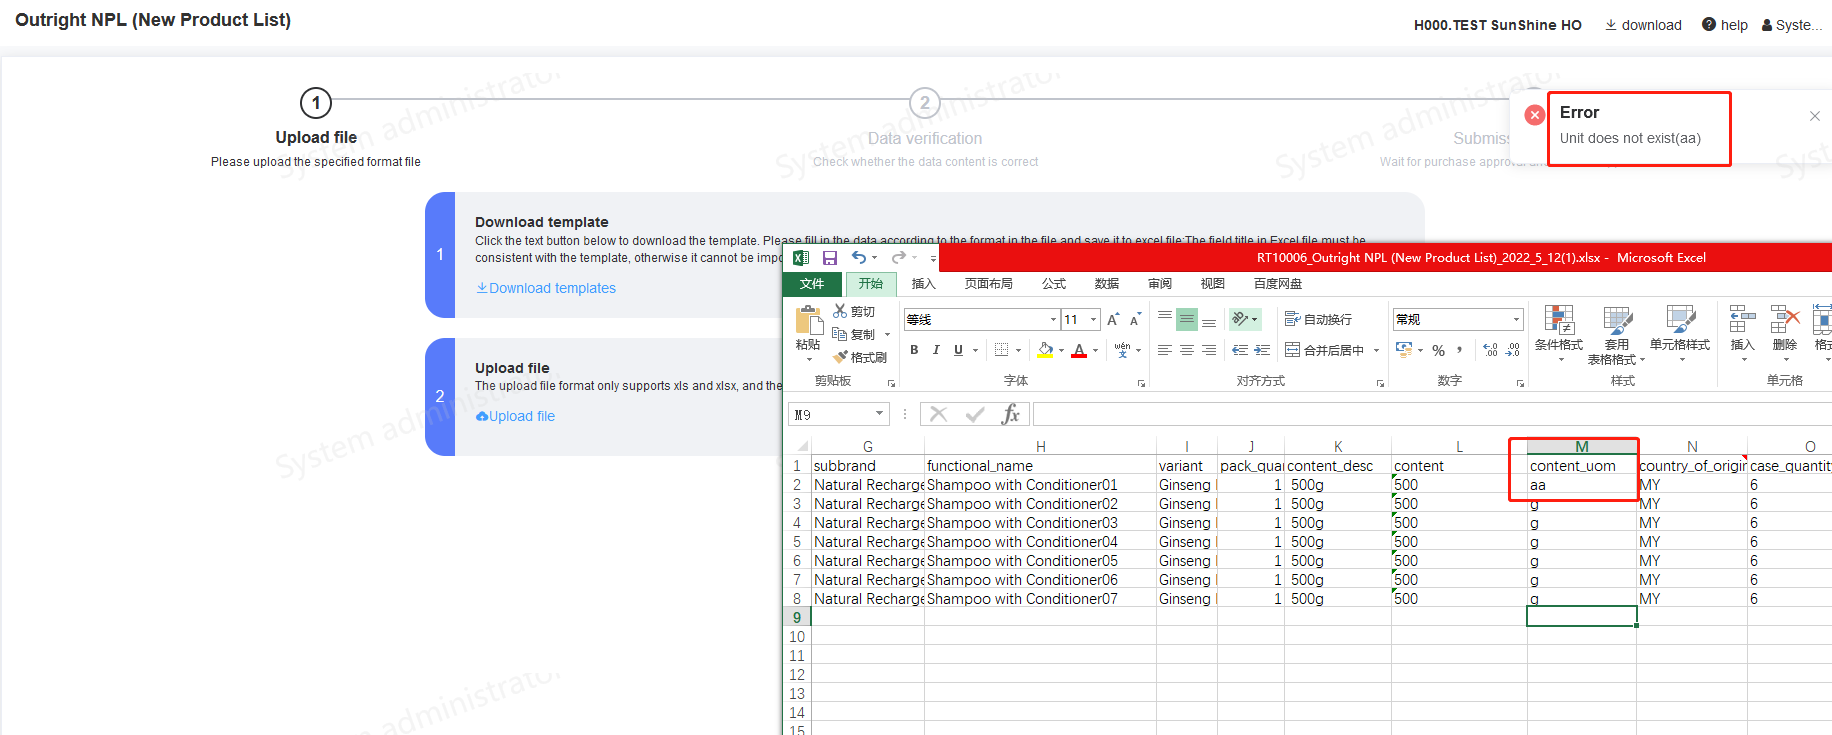Click the Save icon in Excel's quick access toolbar
The height and width of the screenshot is (735, 1832).
(829, 258)
